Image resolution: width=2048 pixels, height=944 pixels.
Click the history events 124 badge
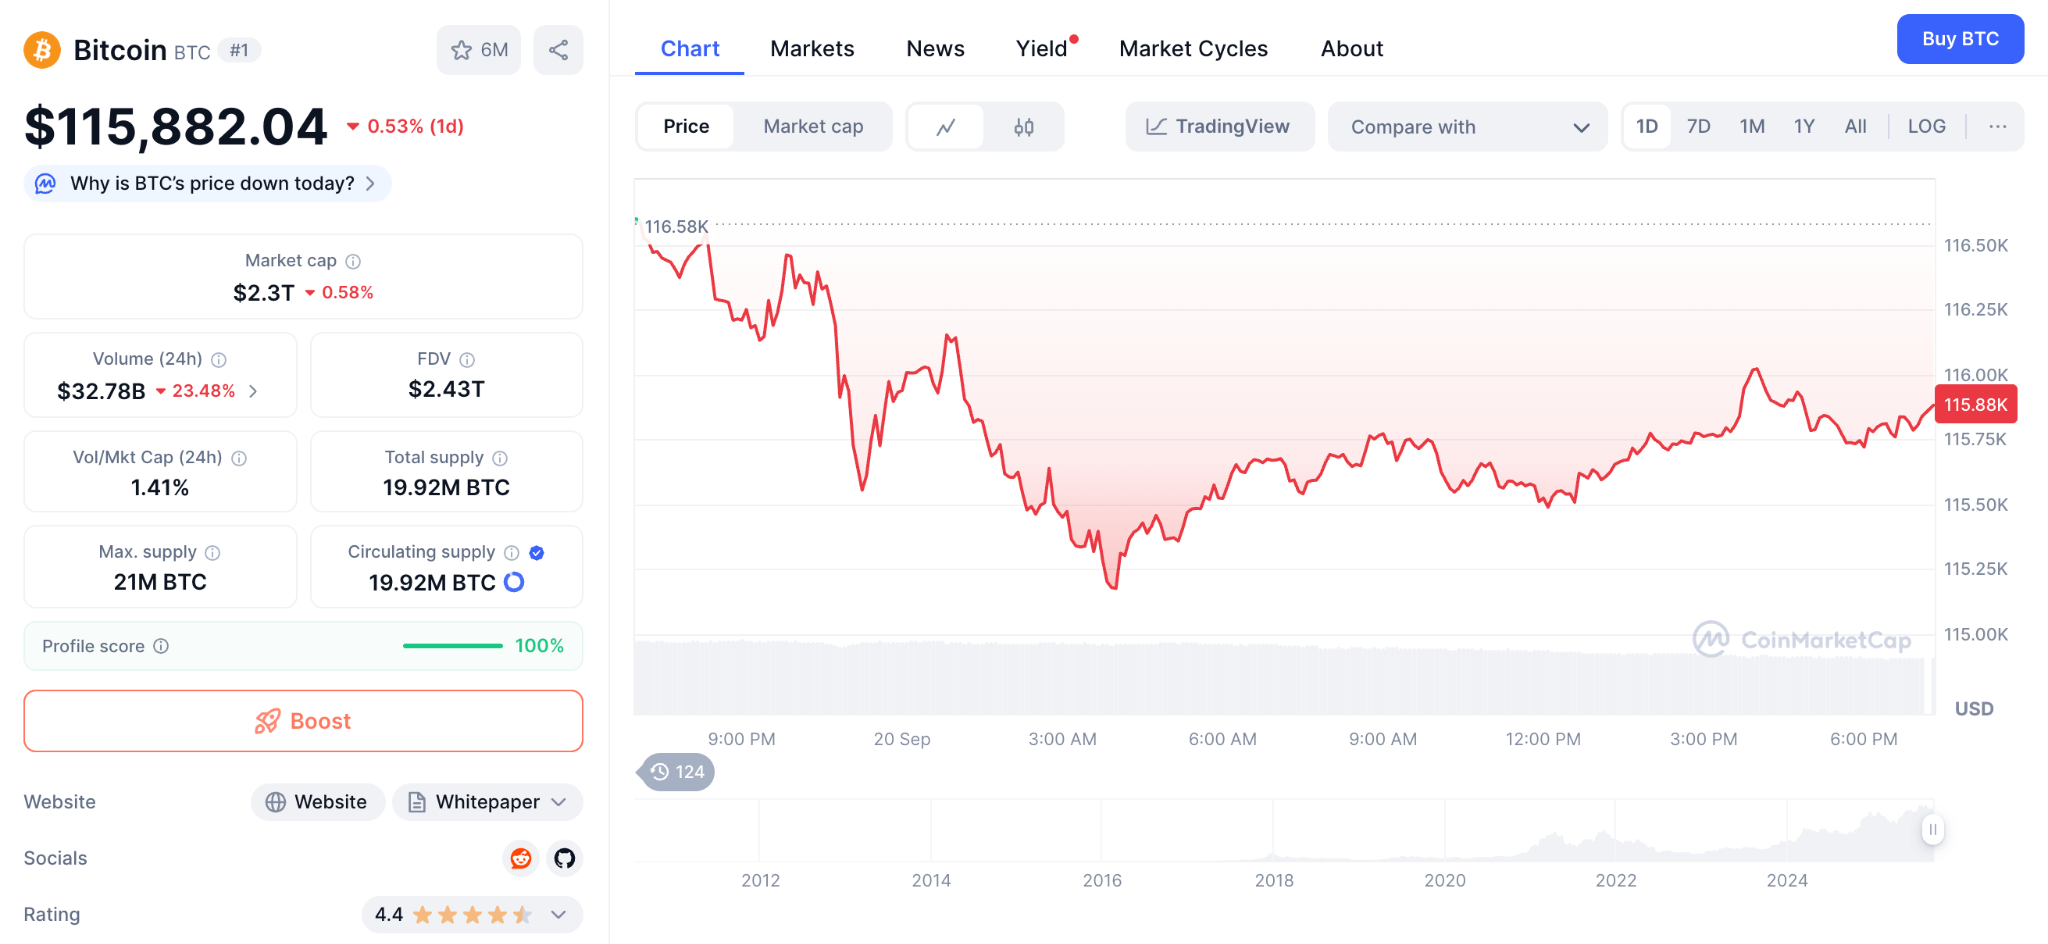(676, 772)
